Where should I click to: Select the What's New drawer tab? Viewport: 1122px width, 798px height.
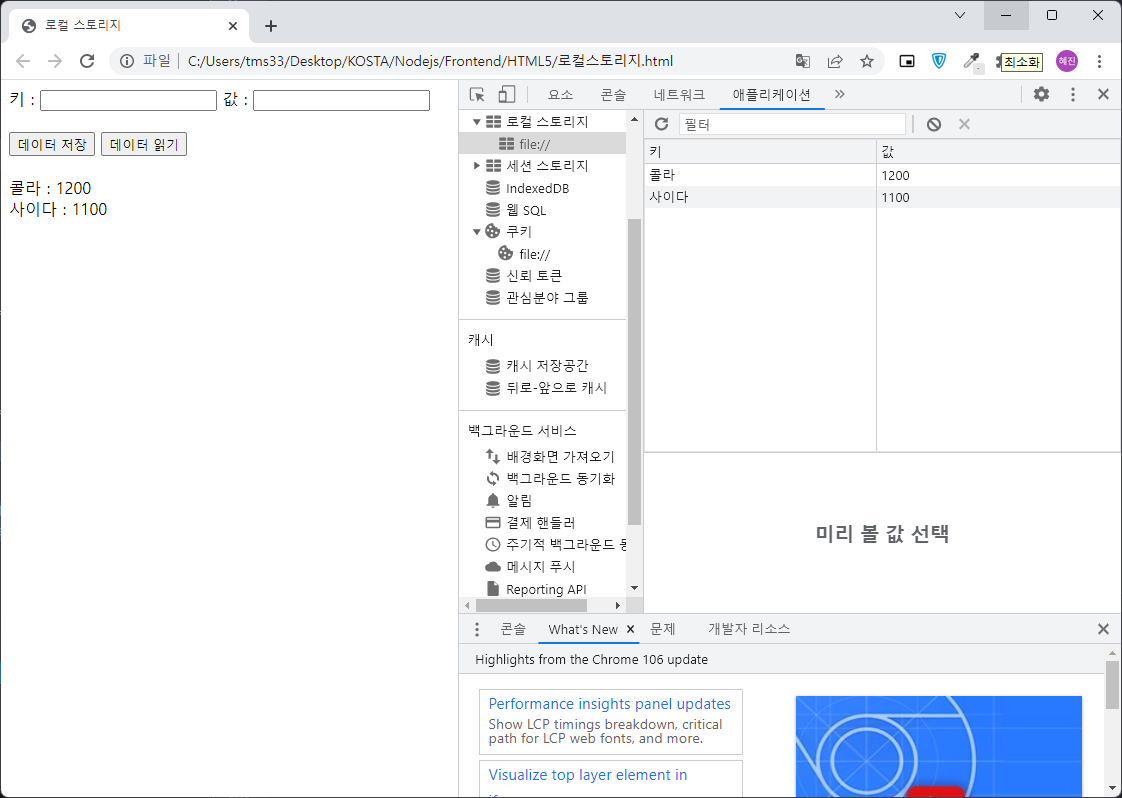[582, 629]
